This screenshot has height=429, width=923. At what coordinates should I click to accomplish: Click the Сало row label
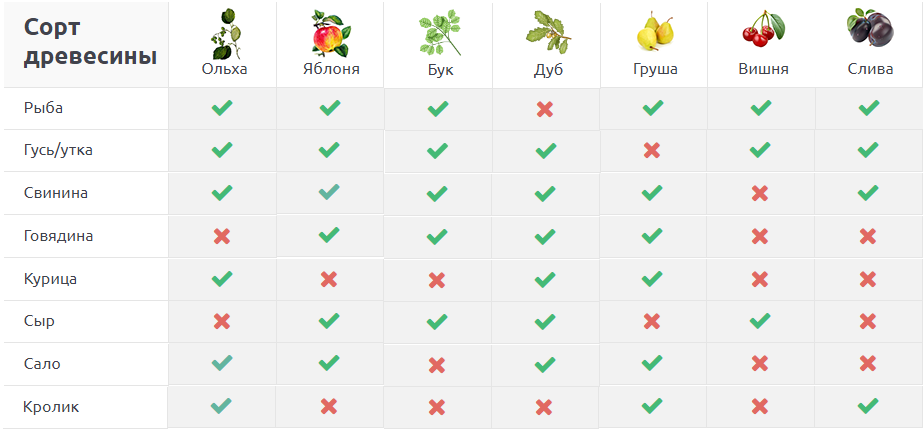coord(42,364)
